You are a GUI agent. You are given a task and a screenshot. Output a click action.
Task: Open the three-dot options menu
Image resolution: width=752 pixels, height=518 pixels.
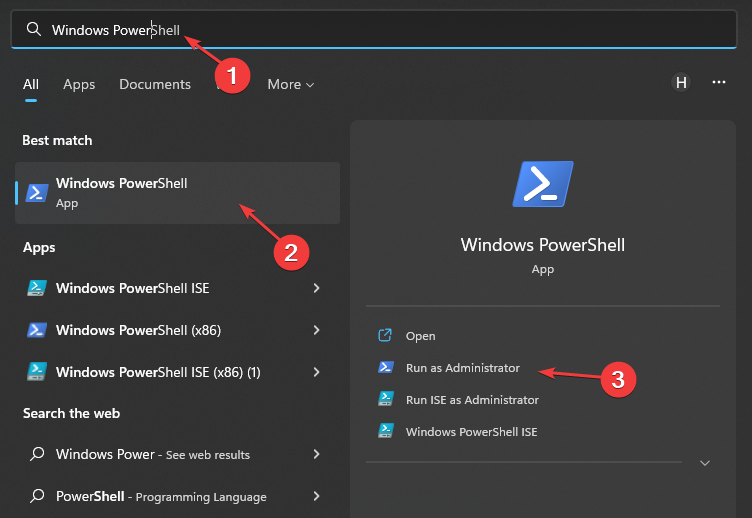click(718, 82)
